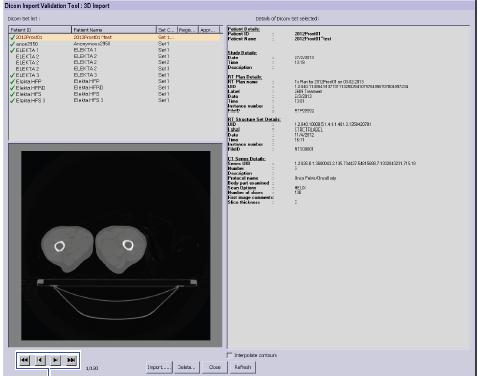482x376 pixels.
Task: Jump to the last CT slice
Action: pos(71,360)
